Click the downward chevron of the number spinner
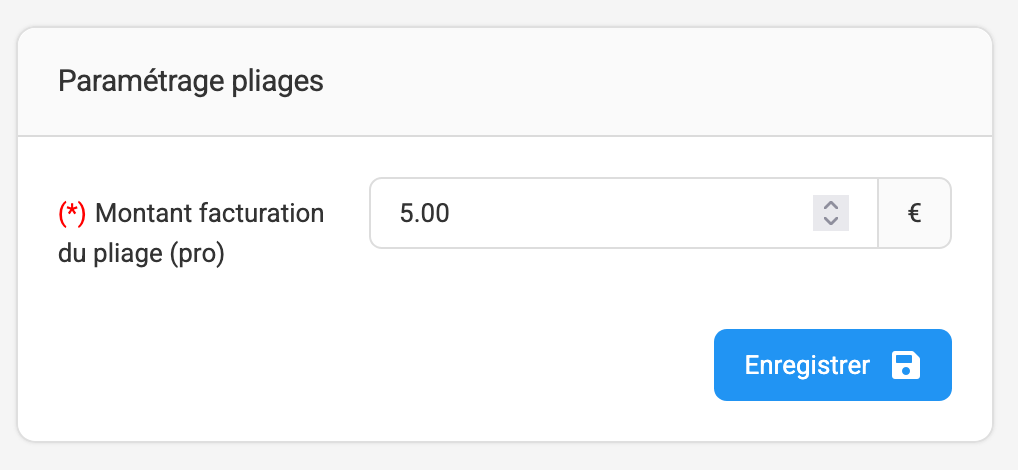 pyautogui.click(x=831, y=221)
